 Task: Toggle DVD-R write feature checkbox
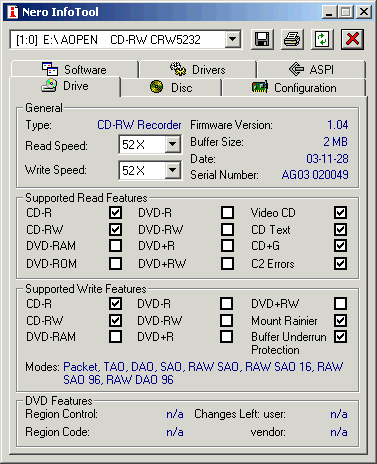(226, 303)
